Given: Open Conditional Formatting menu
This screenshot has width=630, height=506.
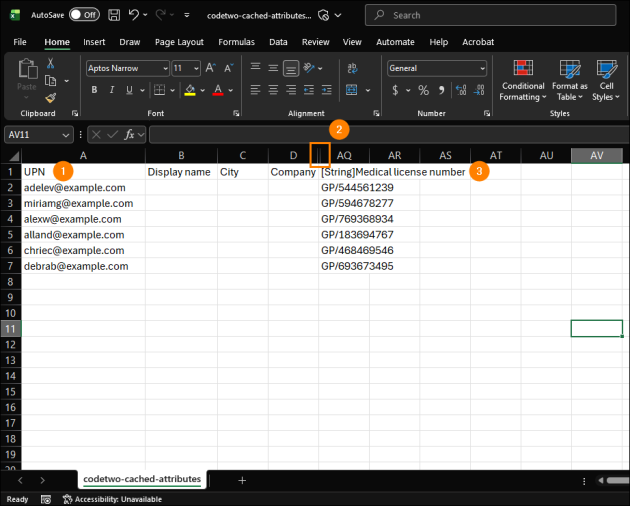Looking at the screenshot, I should 523,80.
